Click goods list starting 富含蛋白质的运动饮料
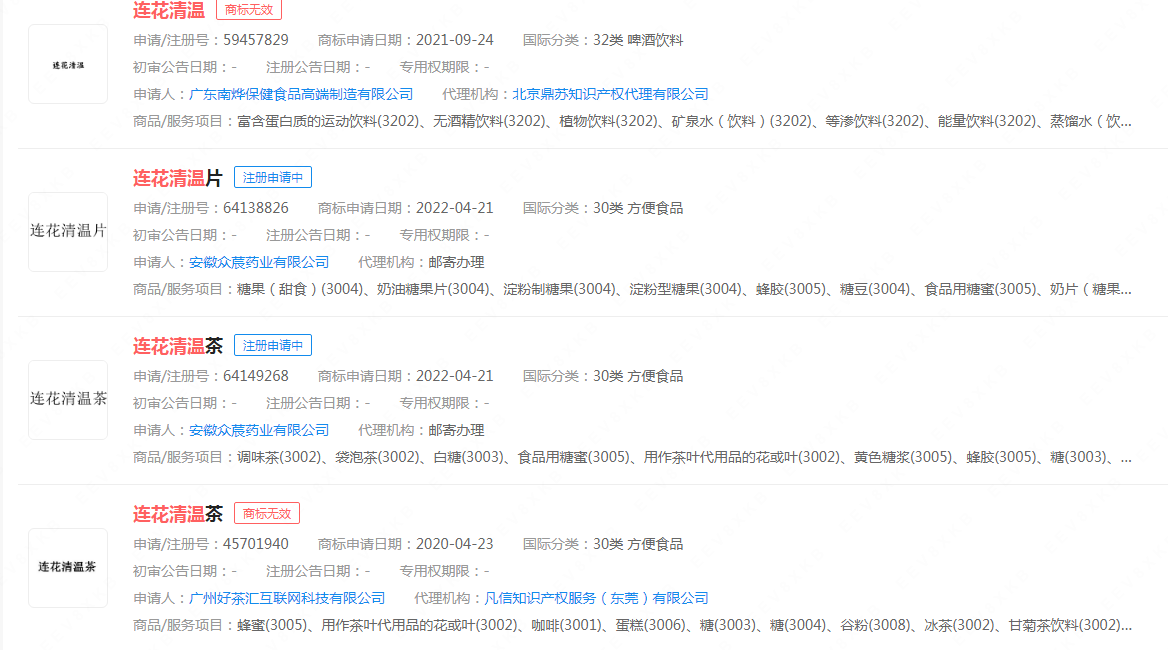The width and height of the screenshot is (1168, 650). point(684,121)
